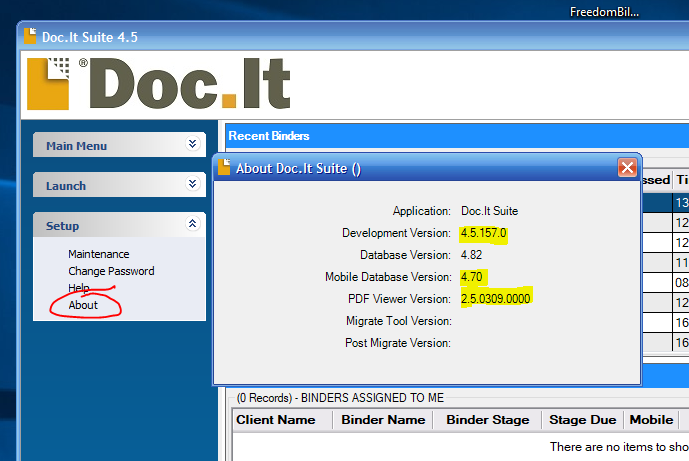The image size is (689, 461).
Task: Open the FreedomBil... desktop item
Action: point(604,12)
